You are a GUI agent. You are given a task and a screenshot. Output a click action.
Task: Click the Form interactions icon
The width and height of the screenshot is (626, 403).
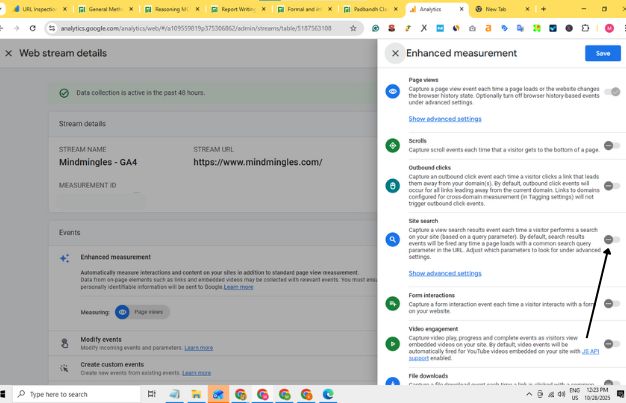click(393, 301)
